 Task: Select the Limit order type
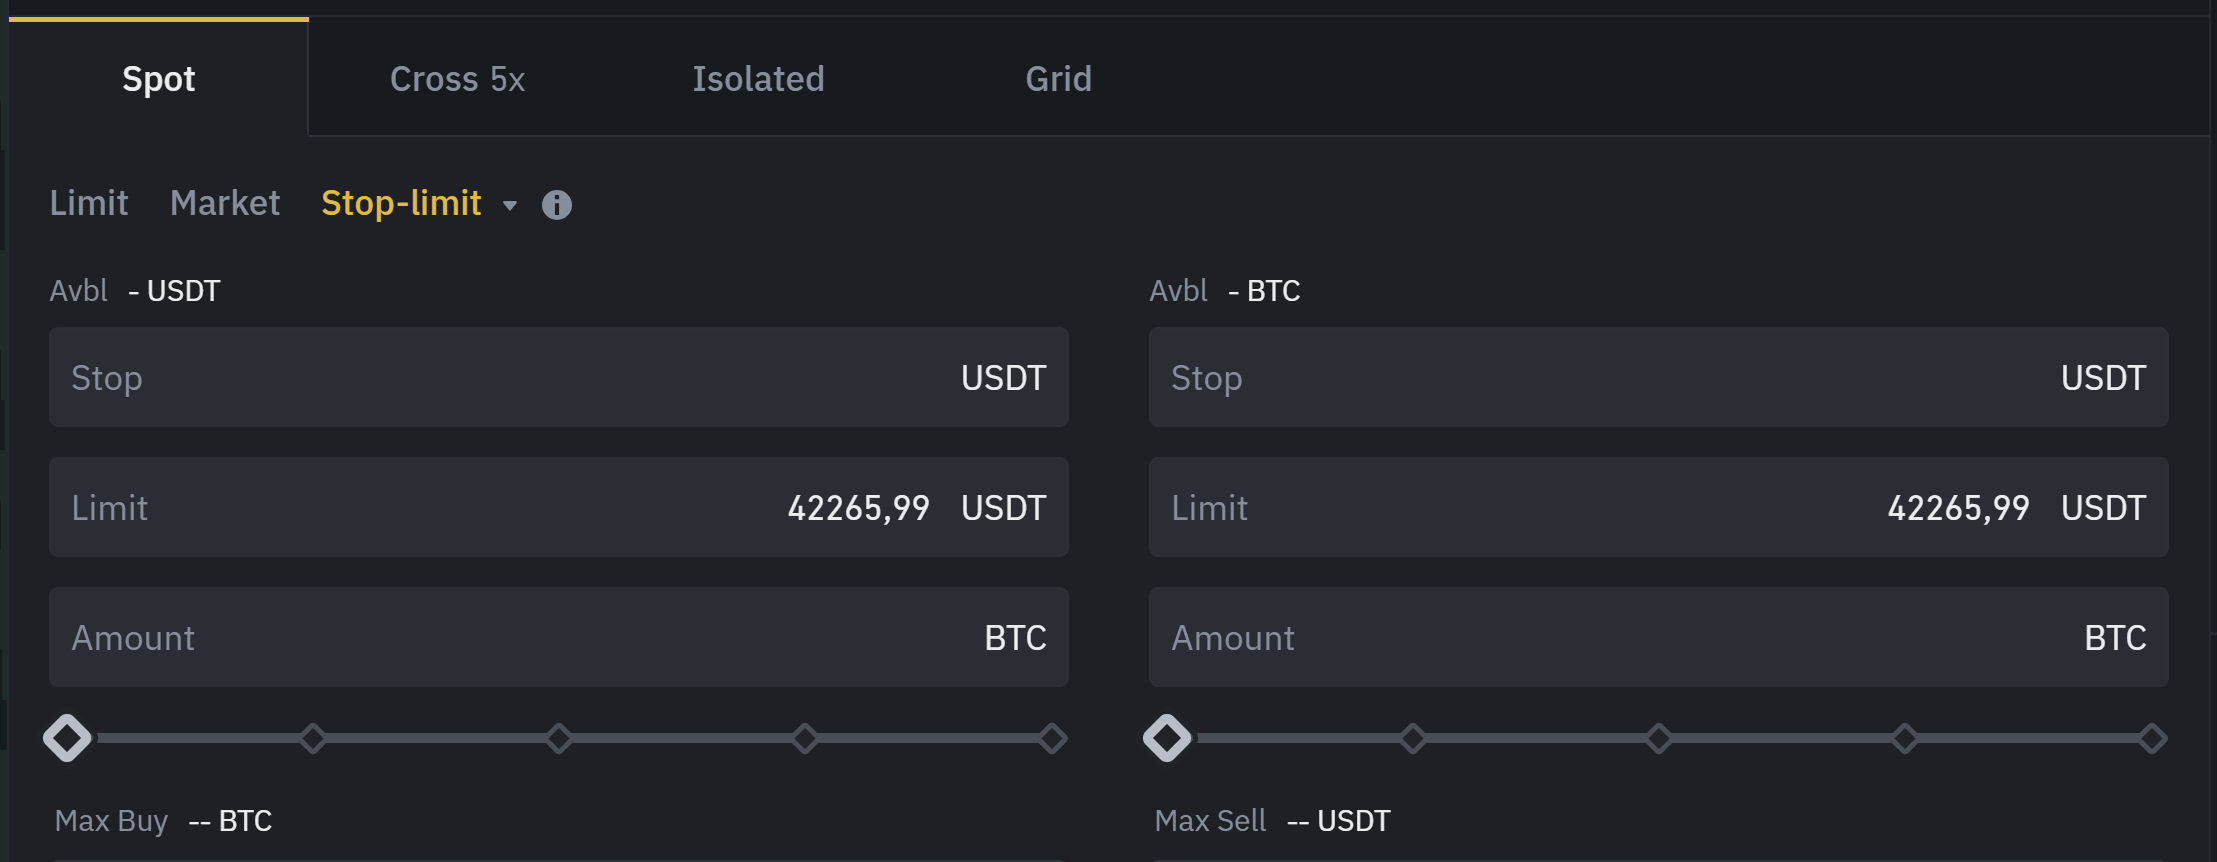89,203
